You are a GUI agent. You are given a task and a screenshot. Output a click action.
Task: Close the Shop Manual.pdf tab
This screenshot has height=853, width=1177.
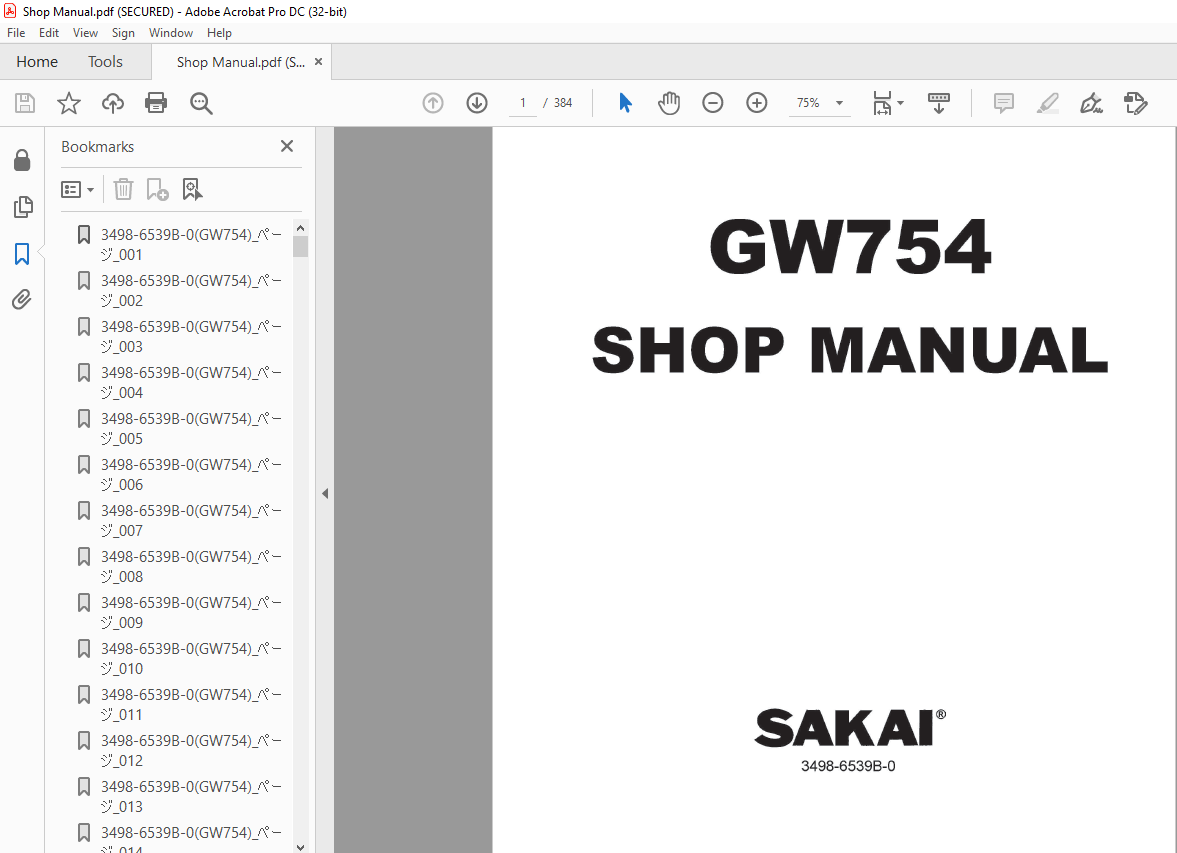(318, 62)
